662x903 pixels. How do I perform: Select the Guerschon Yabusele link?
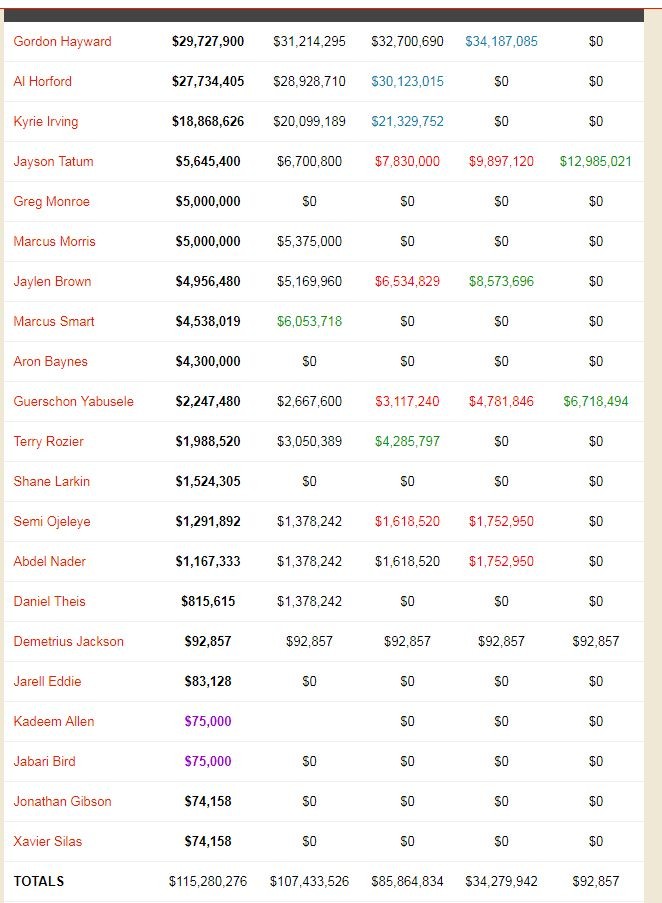(x=73, y=401)
